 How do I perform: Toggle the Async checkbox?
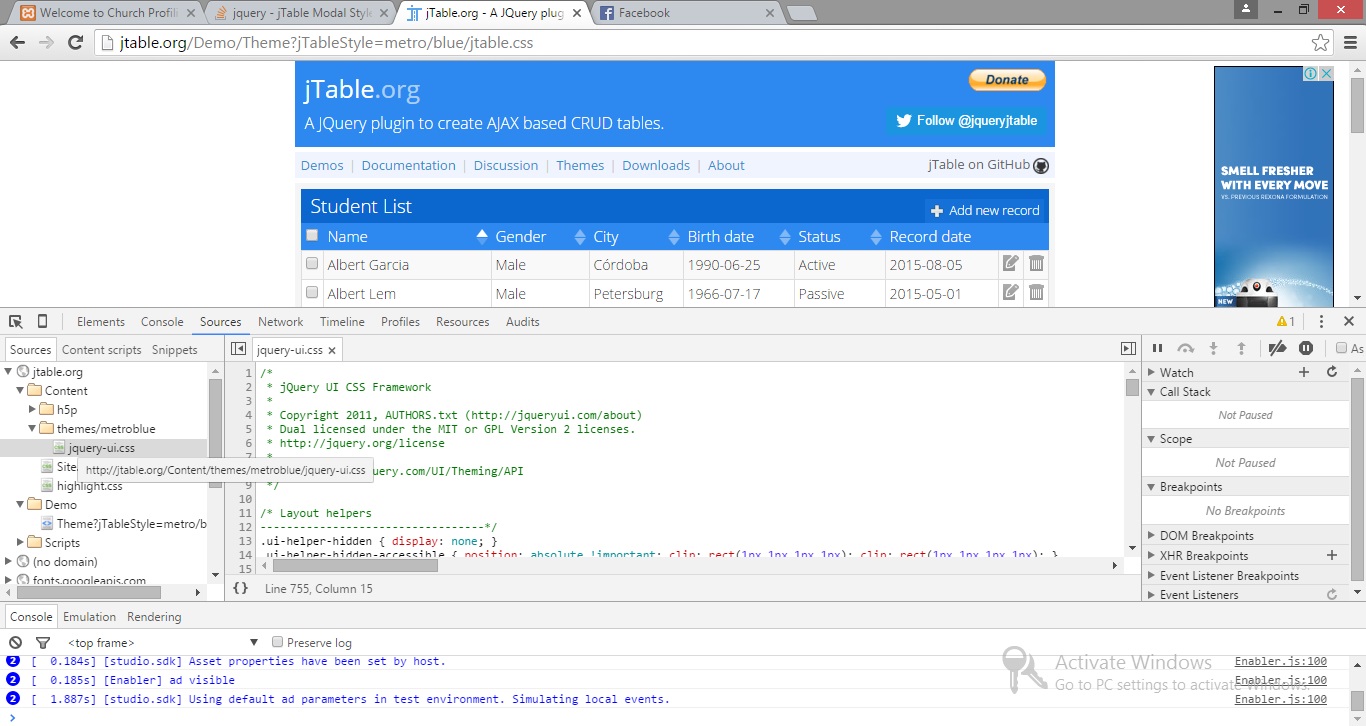click(1340, 348)
